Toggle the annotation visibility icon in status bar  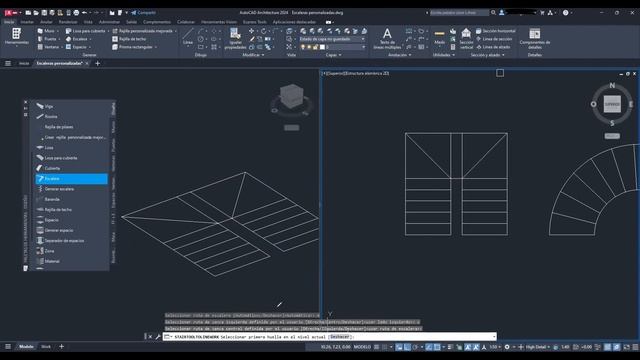(468, 347)
